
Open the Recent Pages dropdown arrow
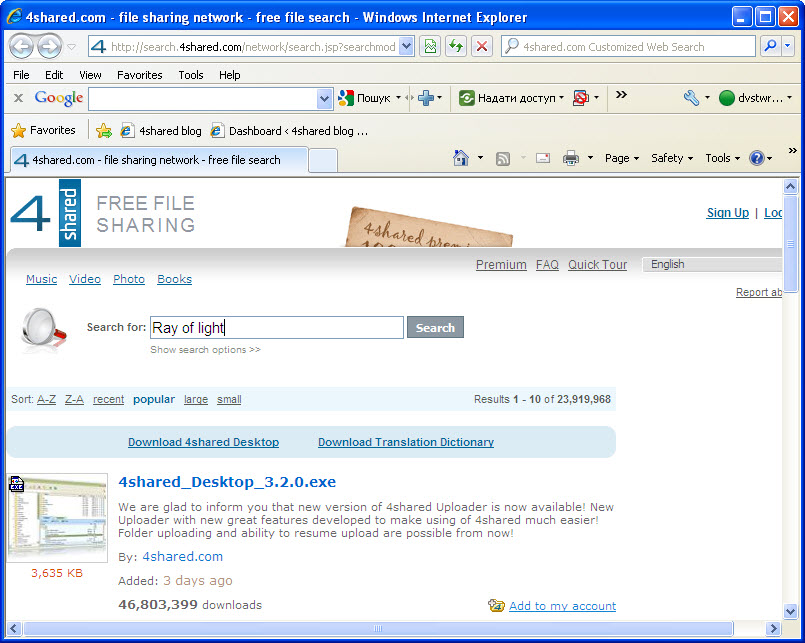pos(72,47)
